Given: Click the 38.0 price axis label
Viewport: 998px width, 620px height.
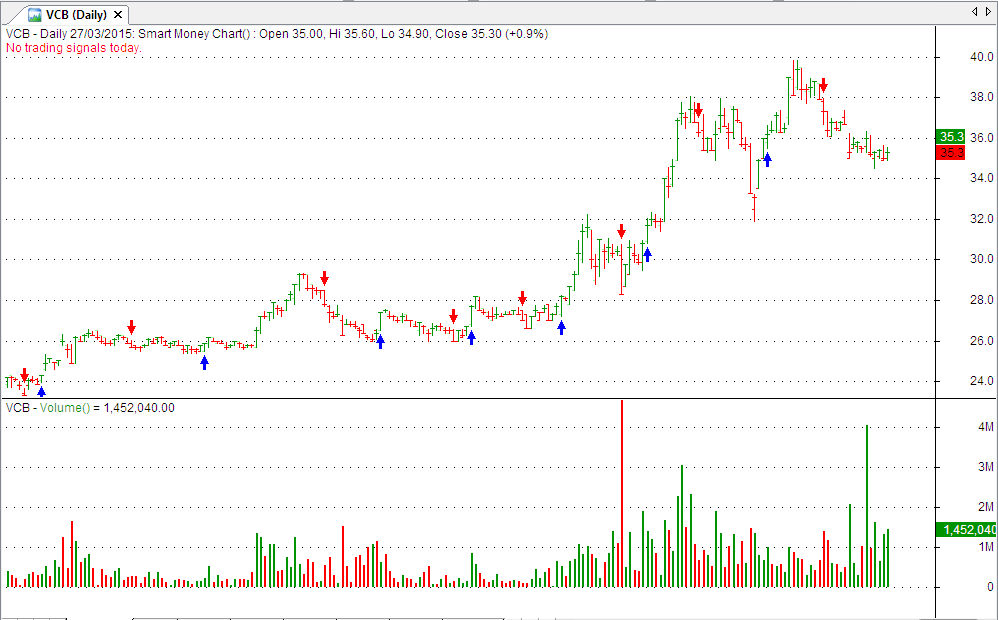Looking at the screenshot, I should pyautogui.click(x=981, y=97).
